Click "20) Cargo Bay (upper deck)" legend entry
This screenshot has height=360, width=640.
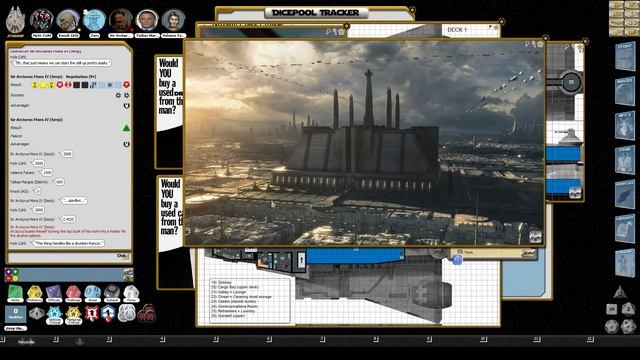pos(236,287)
